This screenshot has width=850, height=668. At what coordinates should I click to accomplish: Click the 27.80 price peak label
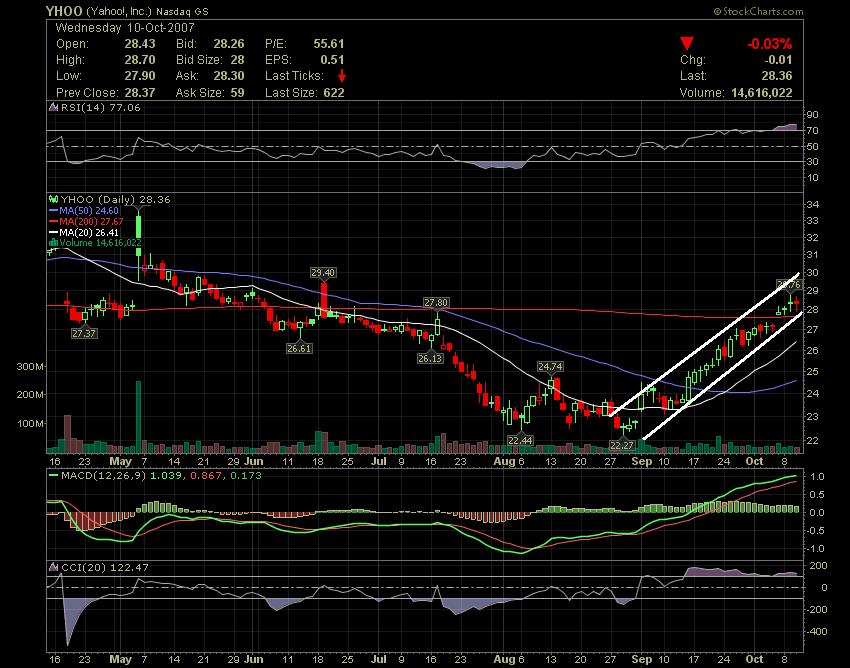point(436,303)
